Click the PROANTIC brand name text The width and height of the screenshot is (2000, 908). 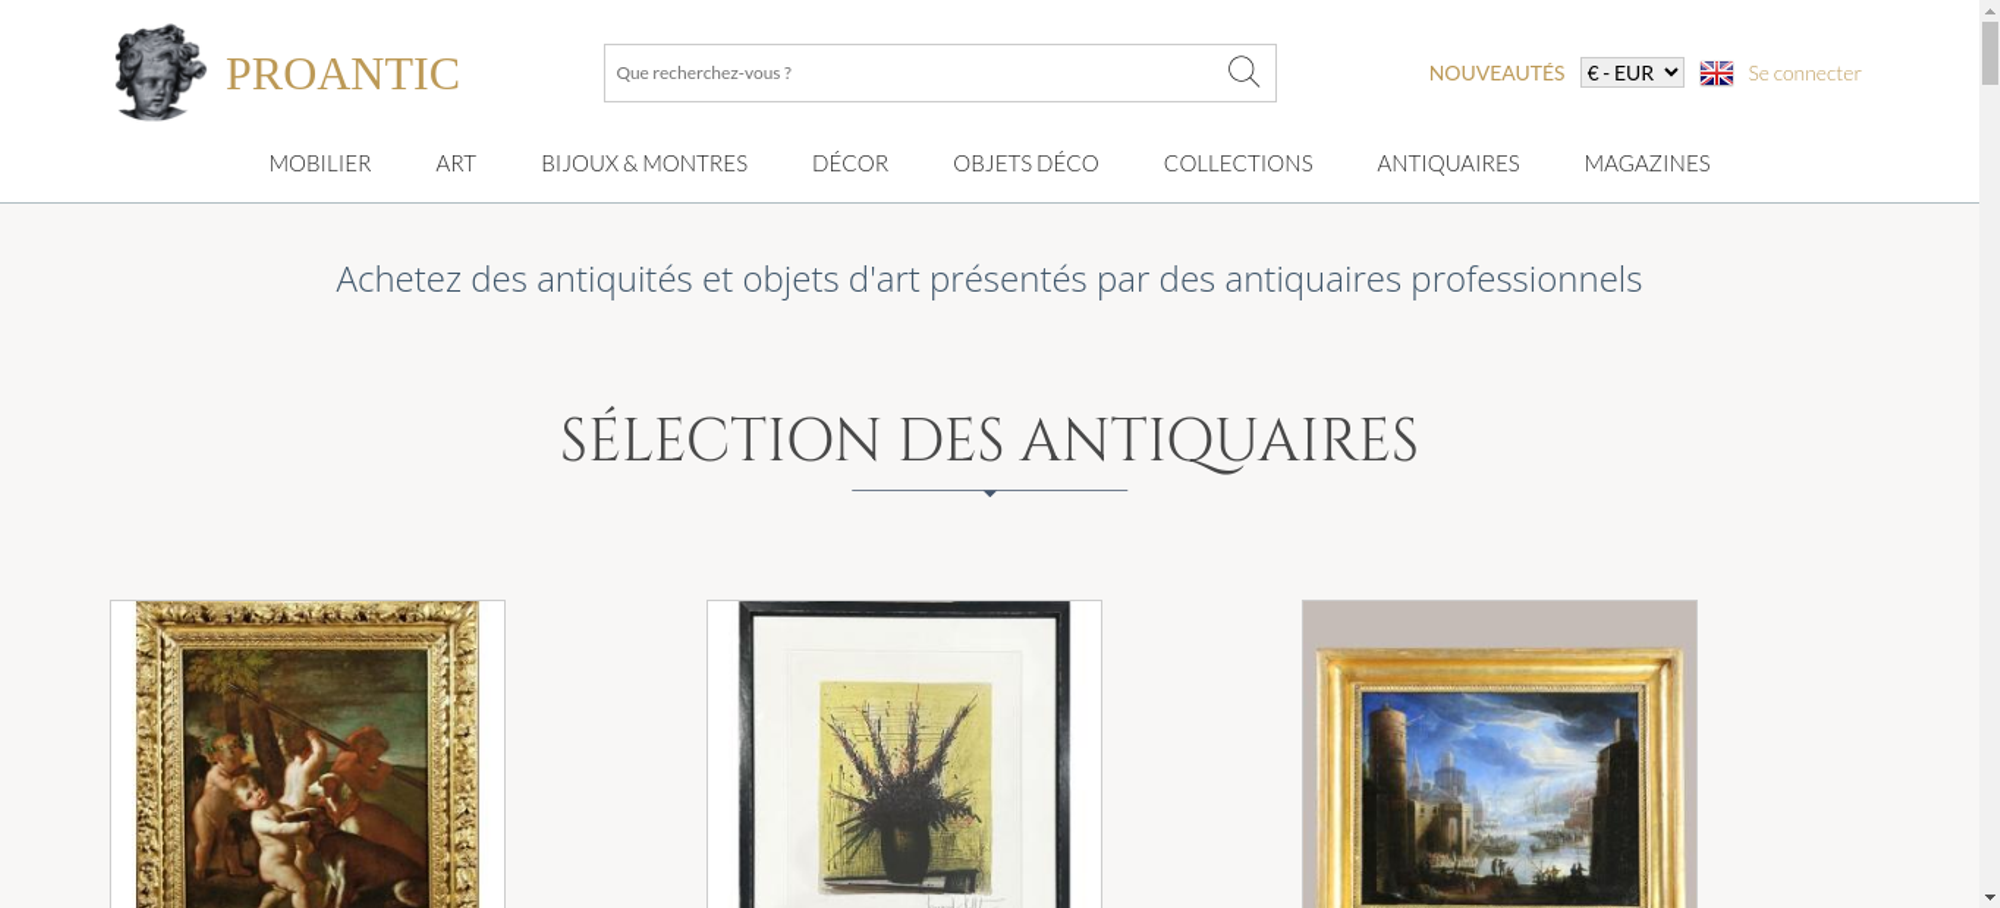342,74
